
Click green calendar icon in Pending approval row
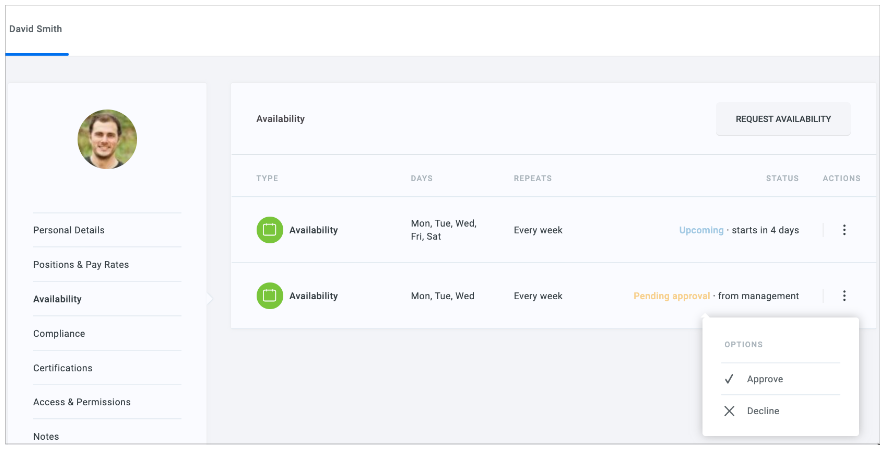click(269, 296)
